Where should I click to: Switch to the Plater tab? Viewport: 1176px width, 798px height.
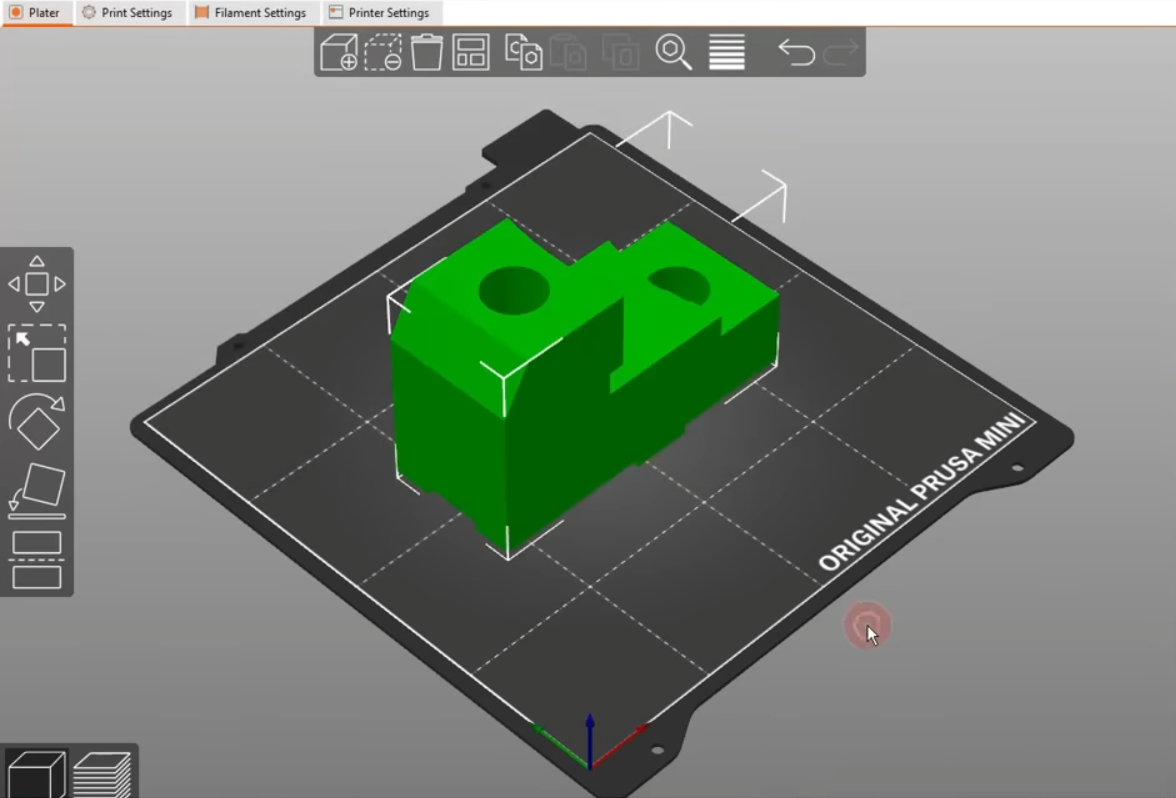click(36, 13)
